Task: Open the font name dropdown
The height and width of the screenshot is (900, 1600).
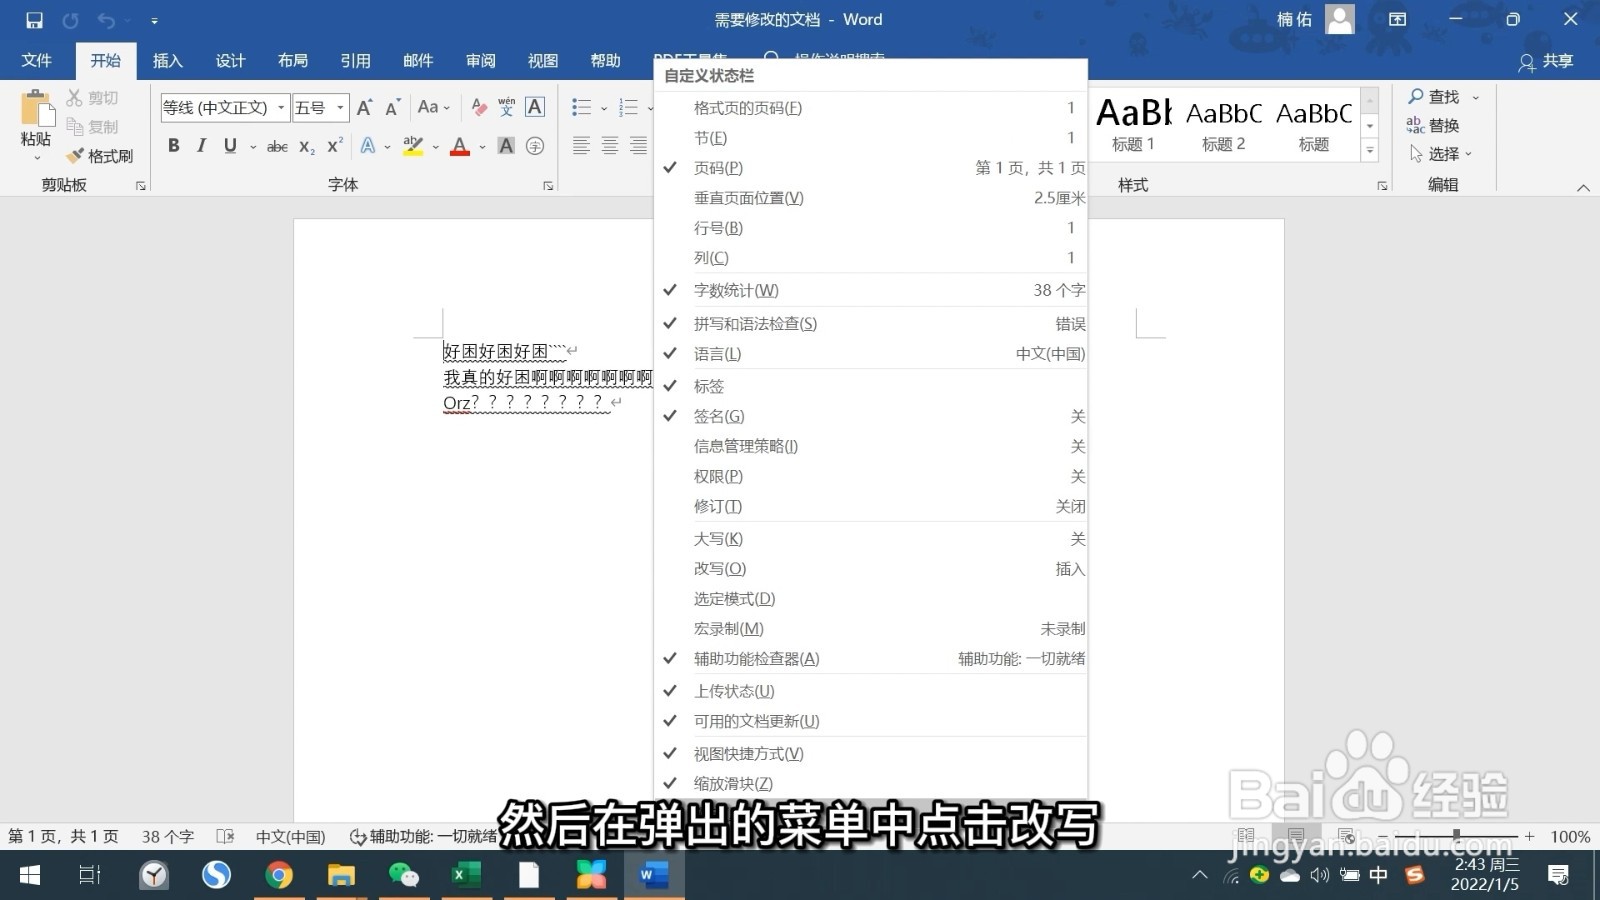Action: point(281,107)
